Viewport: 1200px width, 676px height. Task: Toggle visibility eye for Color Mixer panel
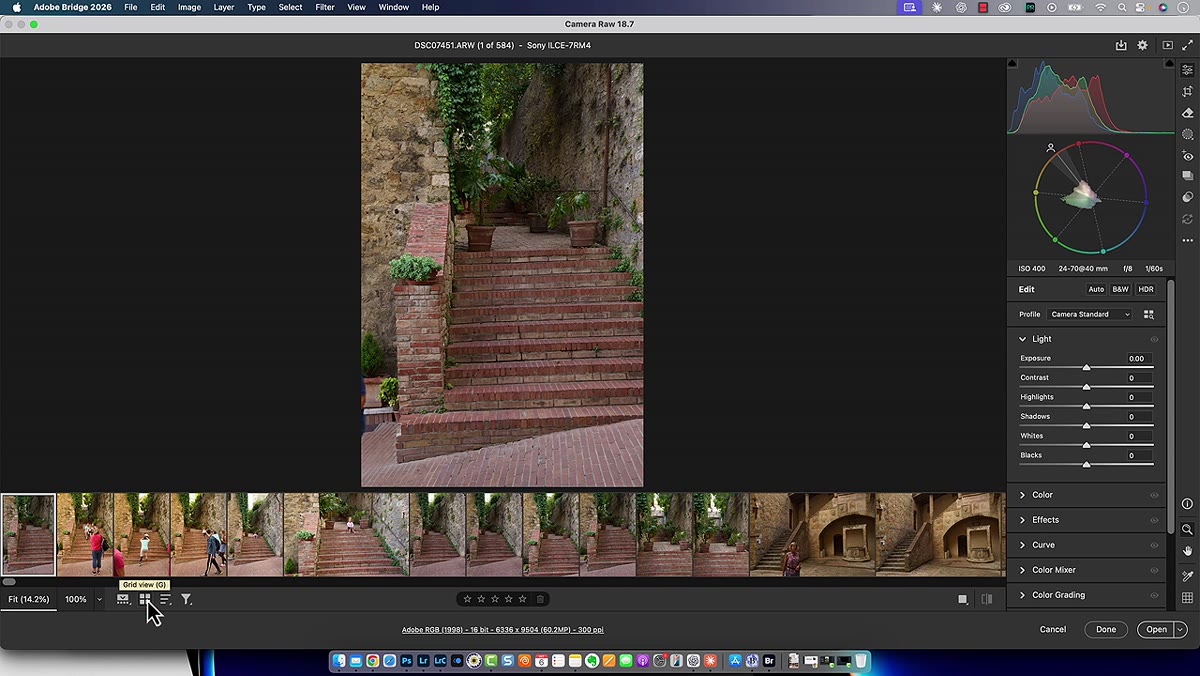point(1154,570)
